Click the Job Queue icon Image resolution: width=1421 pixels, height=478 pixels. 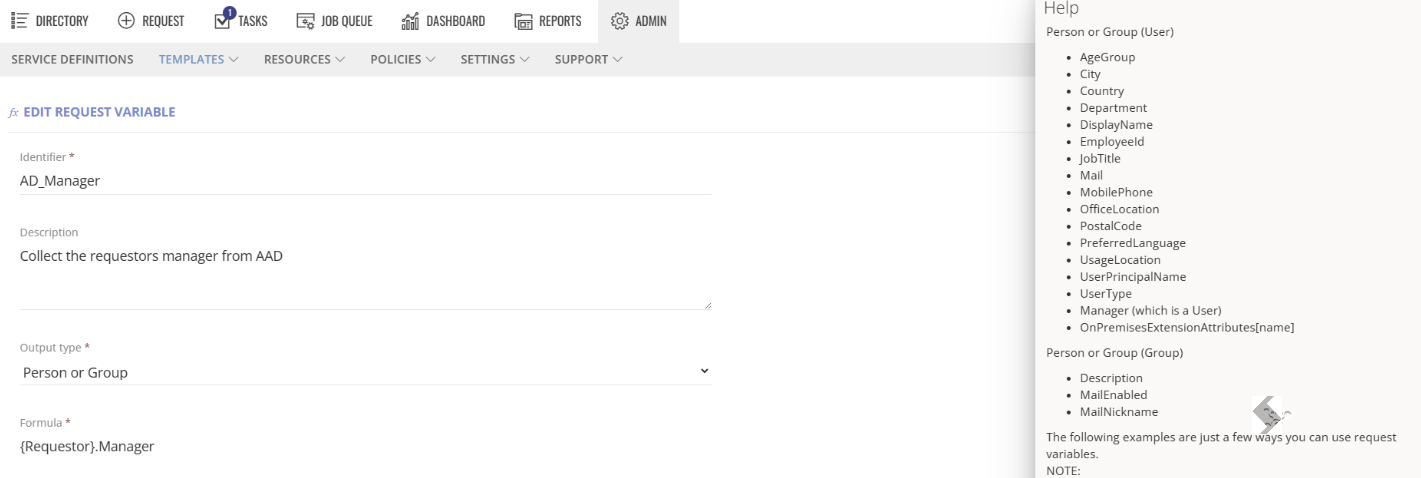click(305, 20)
